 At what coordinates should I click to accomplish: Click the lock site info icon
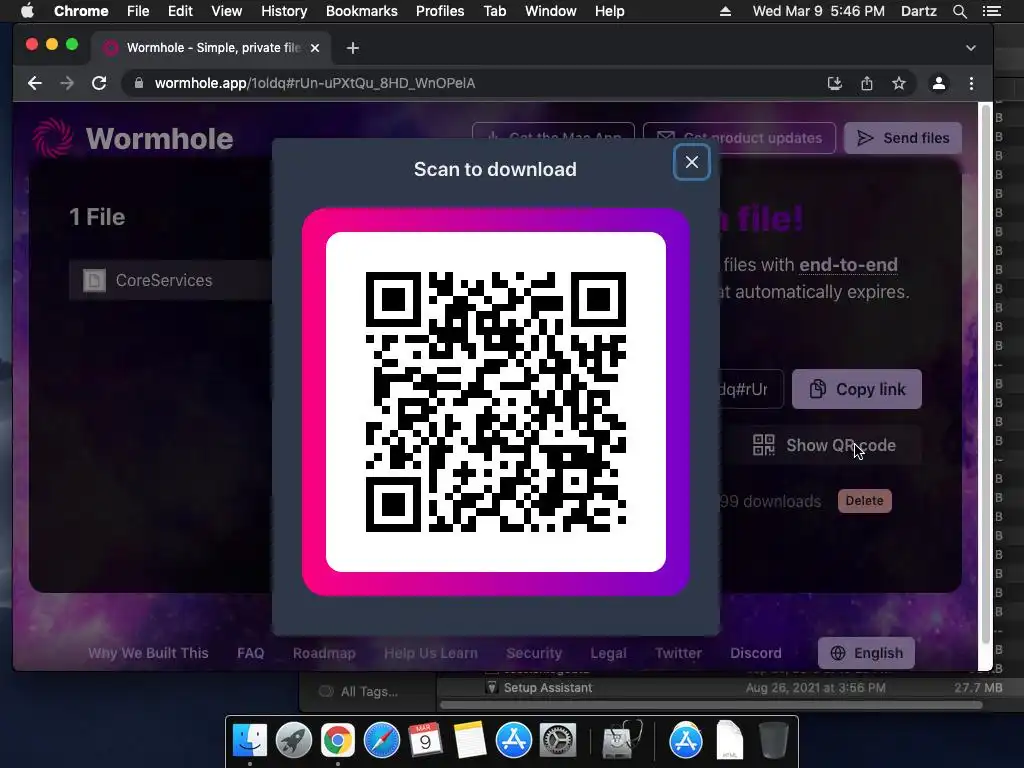[138, 83]
